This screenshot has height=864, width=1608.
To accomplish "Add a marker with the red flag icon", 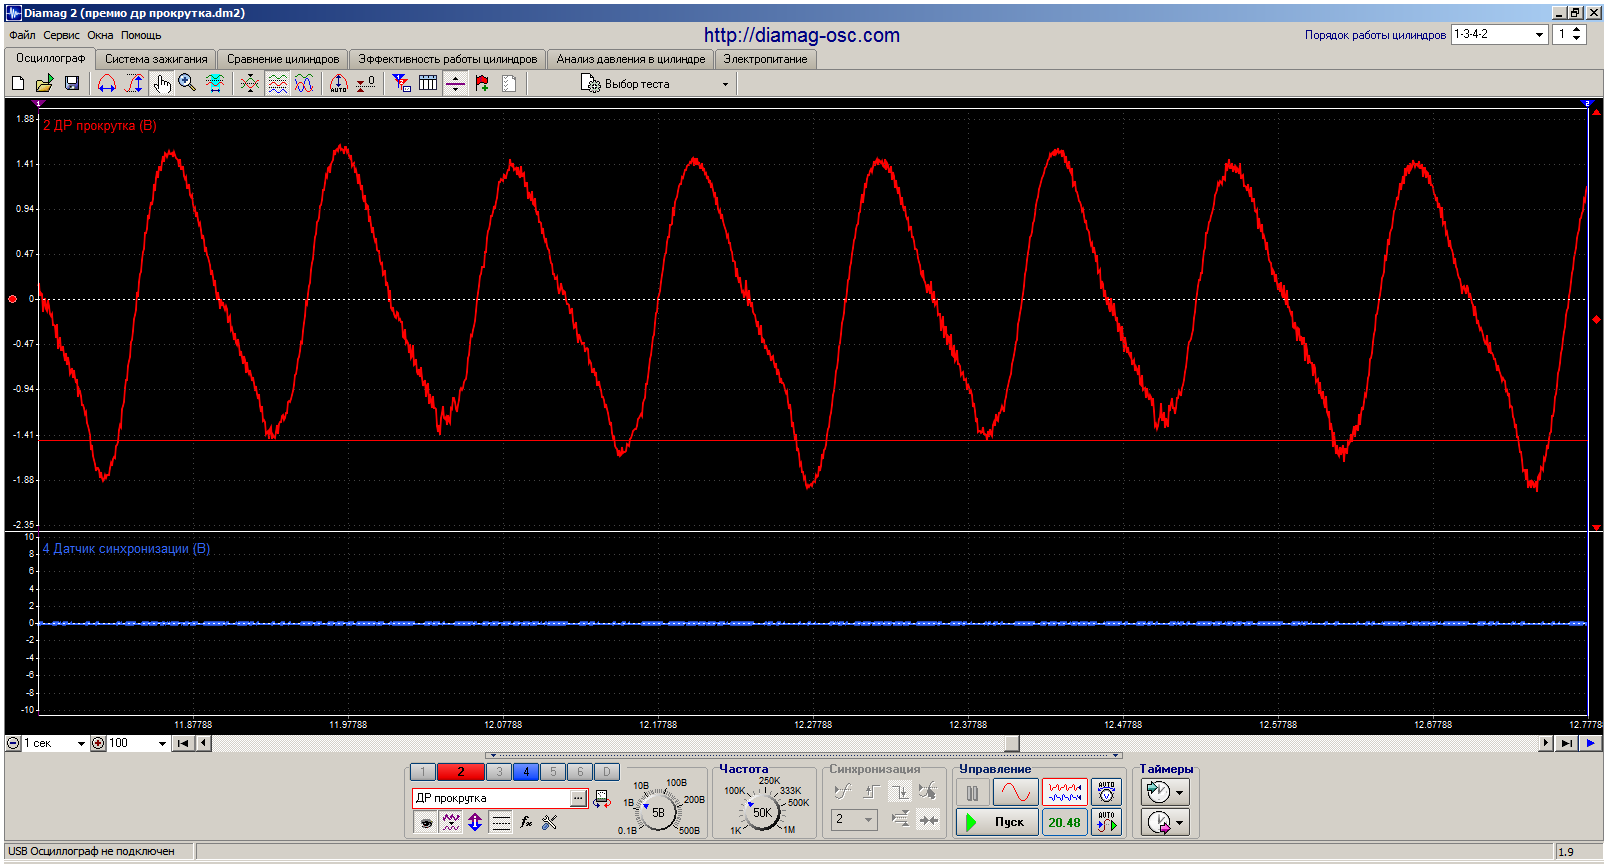I will 482,84.
